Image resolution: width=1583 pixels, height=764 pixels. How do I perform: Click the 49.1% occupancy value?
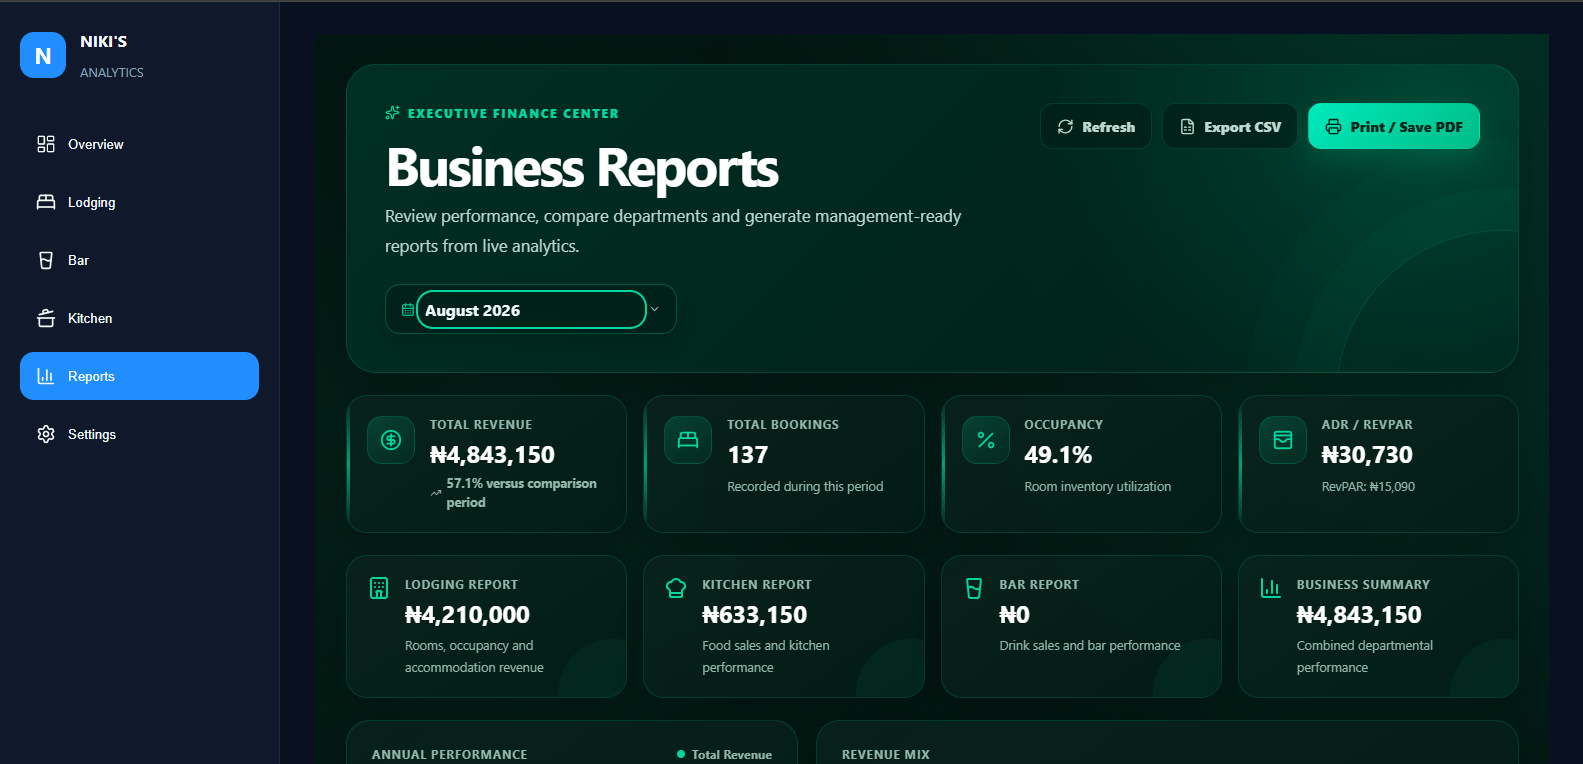click(x=1058, y=455)
